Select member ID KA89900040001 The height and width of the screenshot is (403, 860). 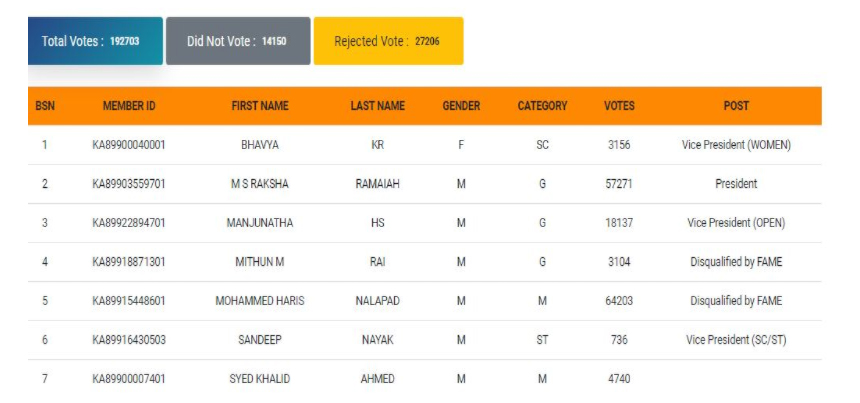[129, 145]
